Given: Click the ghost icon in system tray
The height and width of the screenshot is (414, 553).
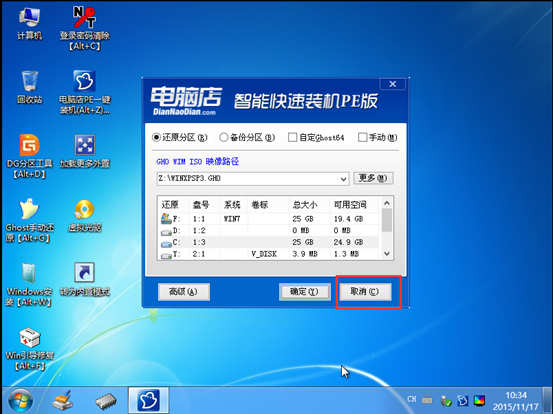Looking at the screenshot, I should click(463, 400).
